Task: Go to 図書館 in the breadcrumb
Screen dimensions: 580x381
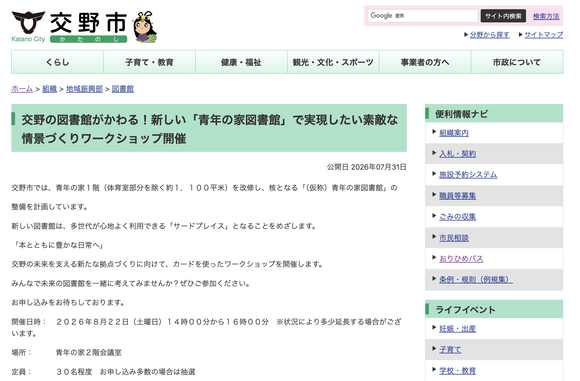Action: click(x=123, y=89)
